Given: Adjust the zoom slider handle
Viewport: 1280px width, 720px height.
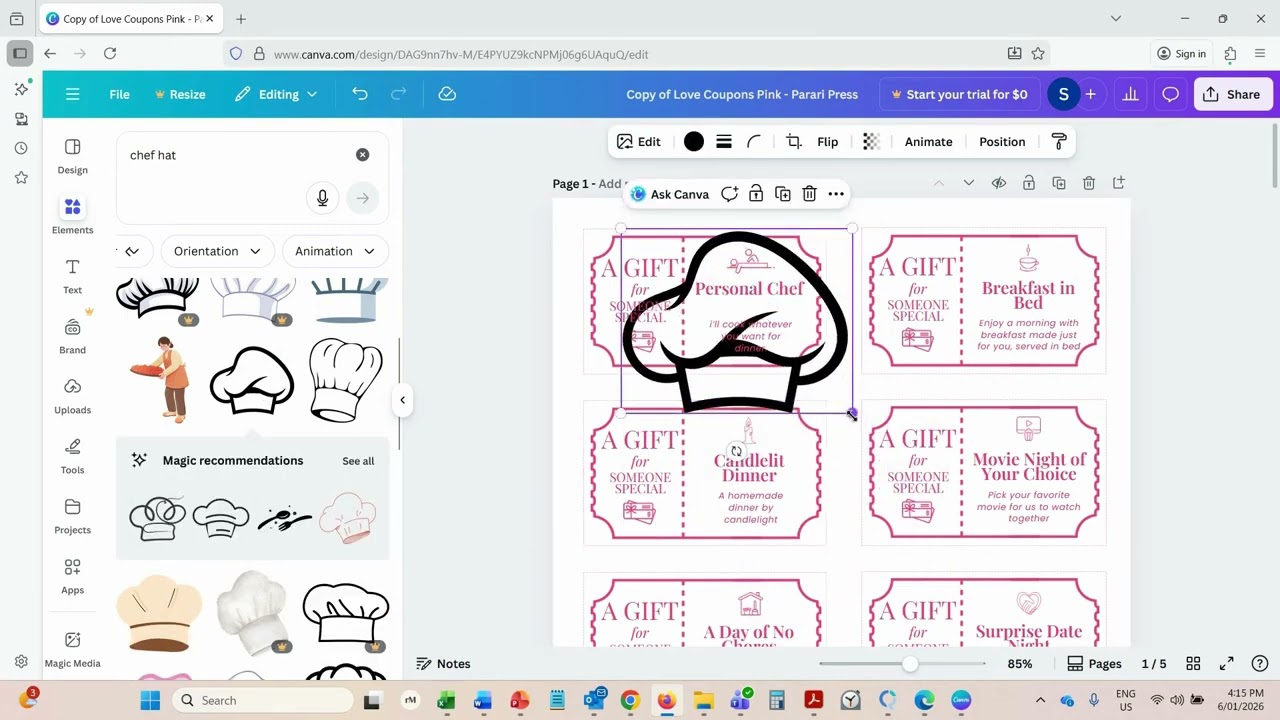Looking at the screenshot, I should pyautogui.click(x=909, y=664).
